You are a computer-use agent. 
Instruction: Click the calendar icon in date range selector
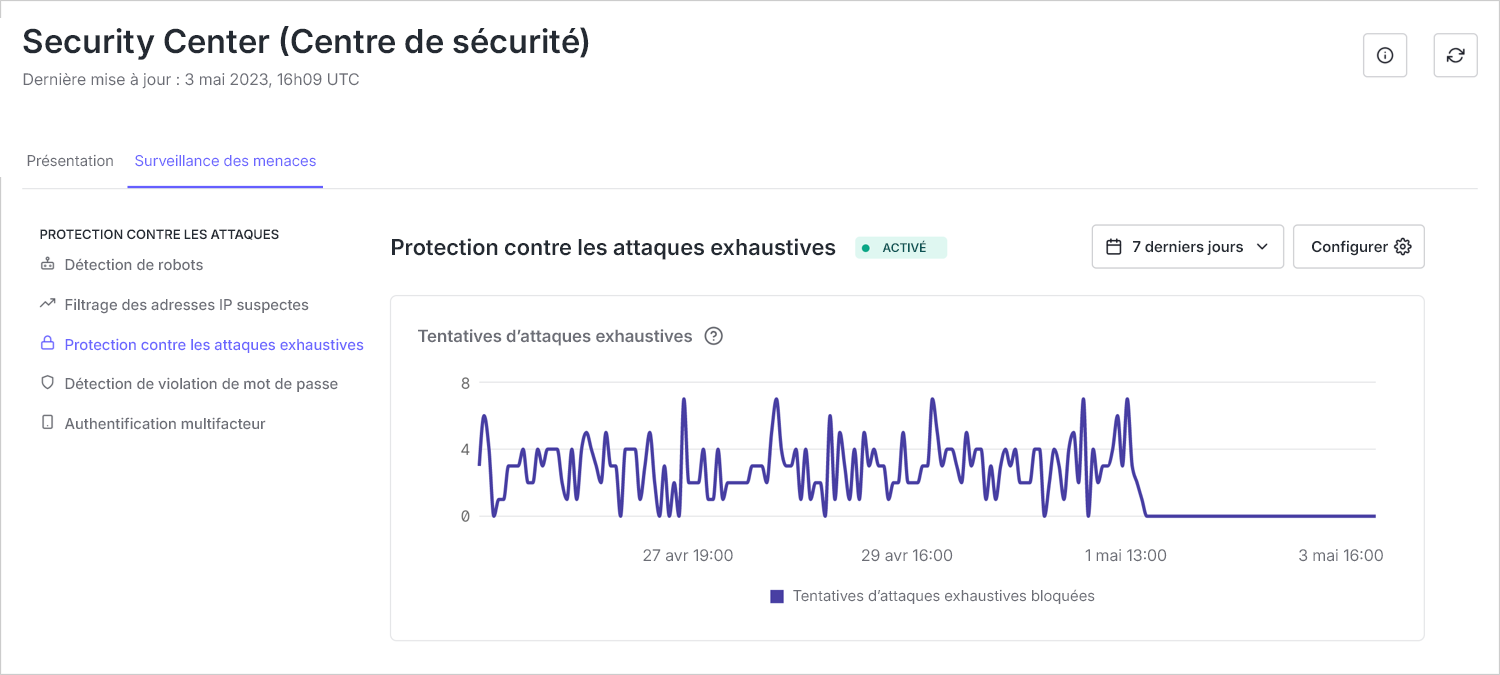1114,247
